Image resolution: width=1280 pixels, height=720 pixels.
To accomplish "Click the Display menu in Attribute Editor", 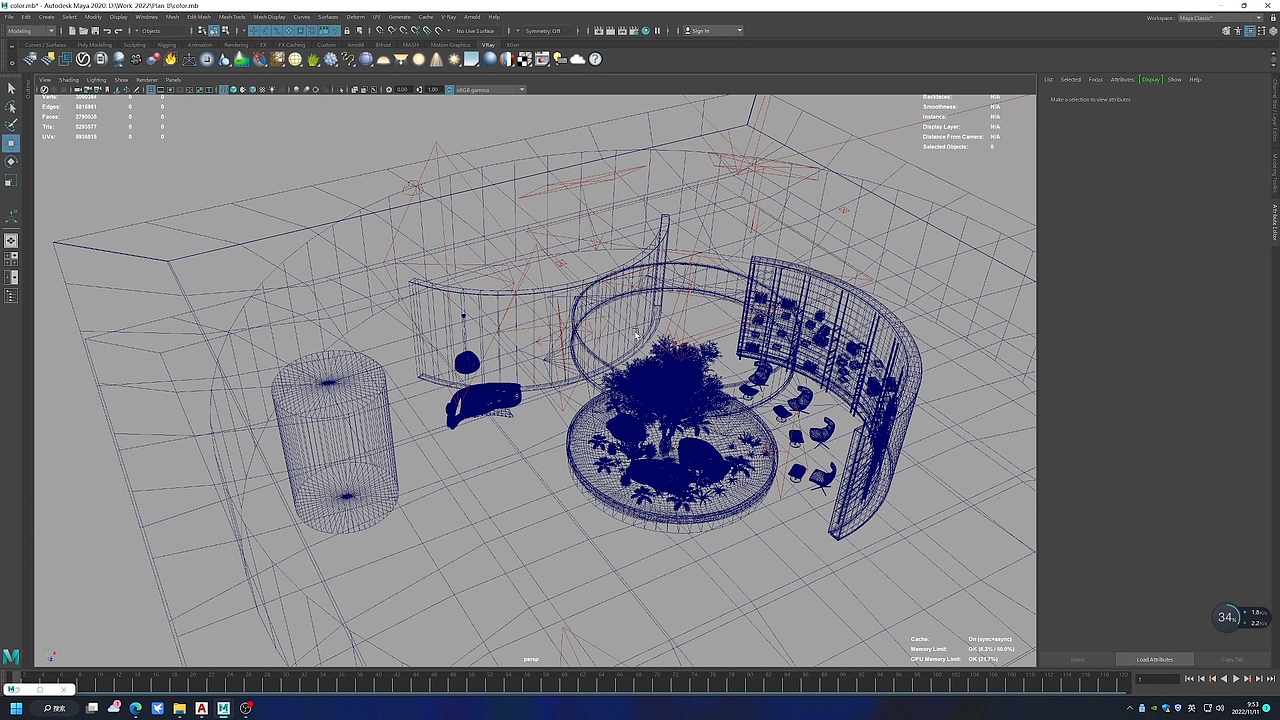I will [1151, 80].
